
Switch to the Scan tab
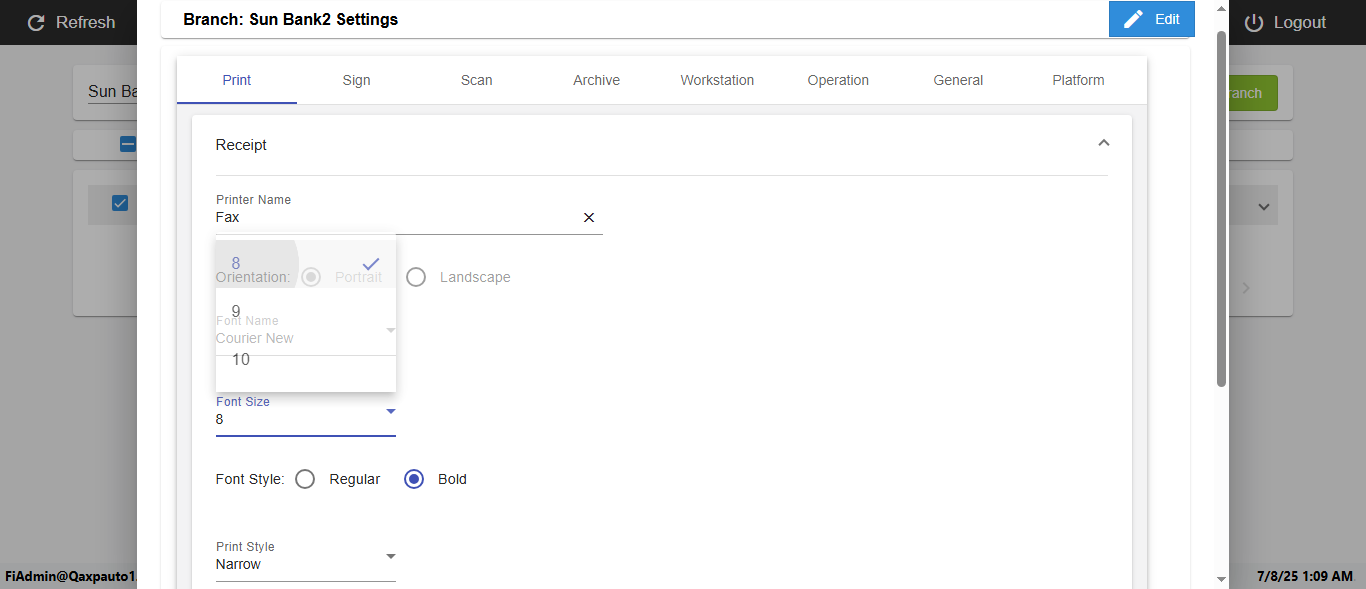point(476,80)
